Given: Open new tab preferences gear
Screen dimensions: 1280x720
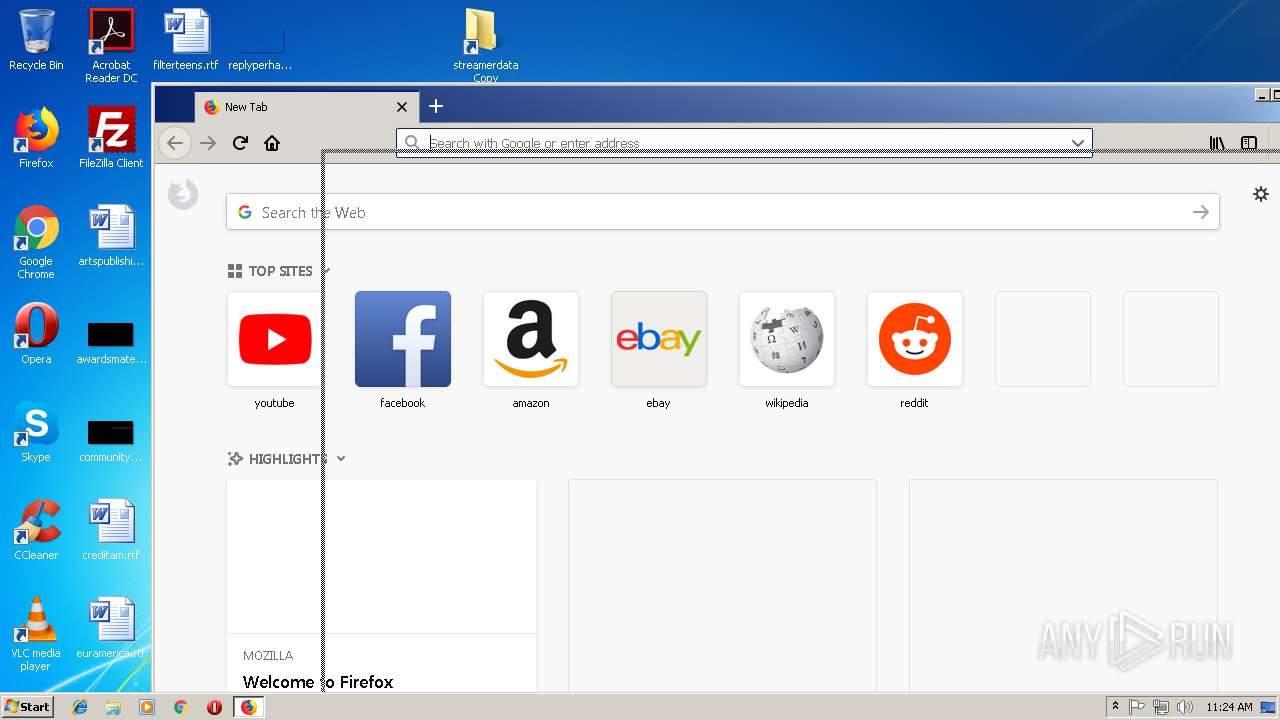Looking at the screenshot, I should point(1261,194).
